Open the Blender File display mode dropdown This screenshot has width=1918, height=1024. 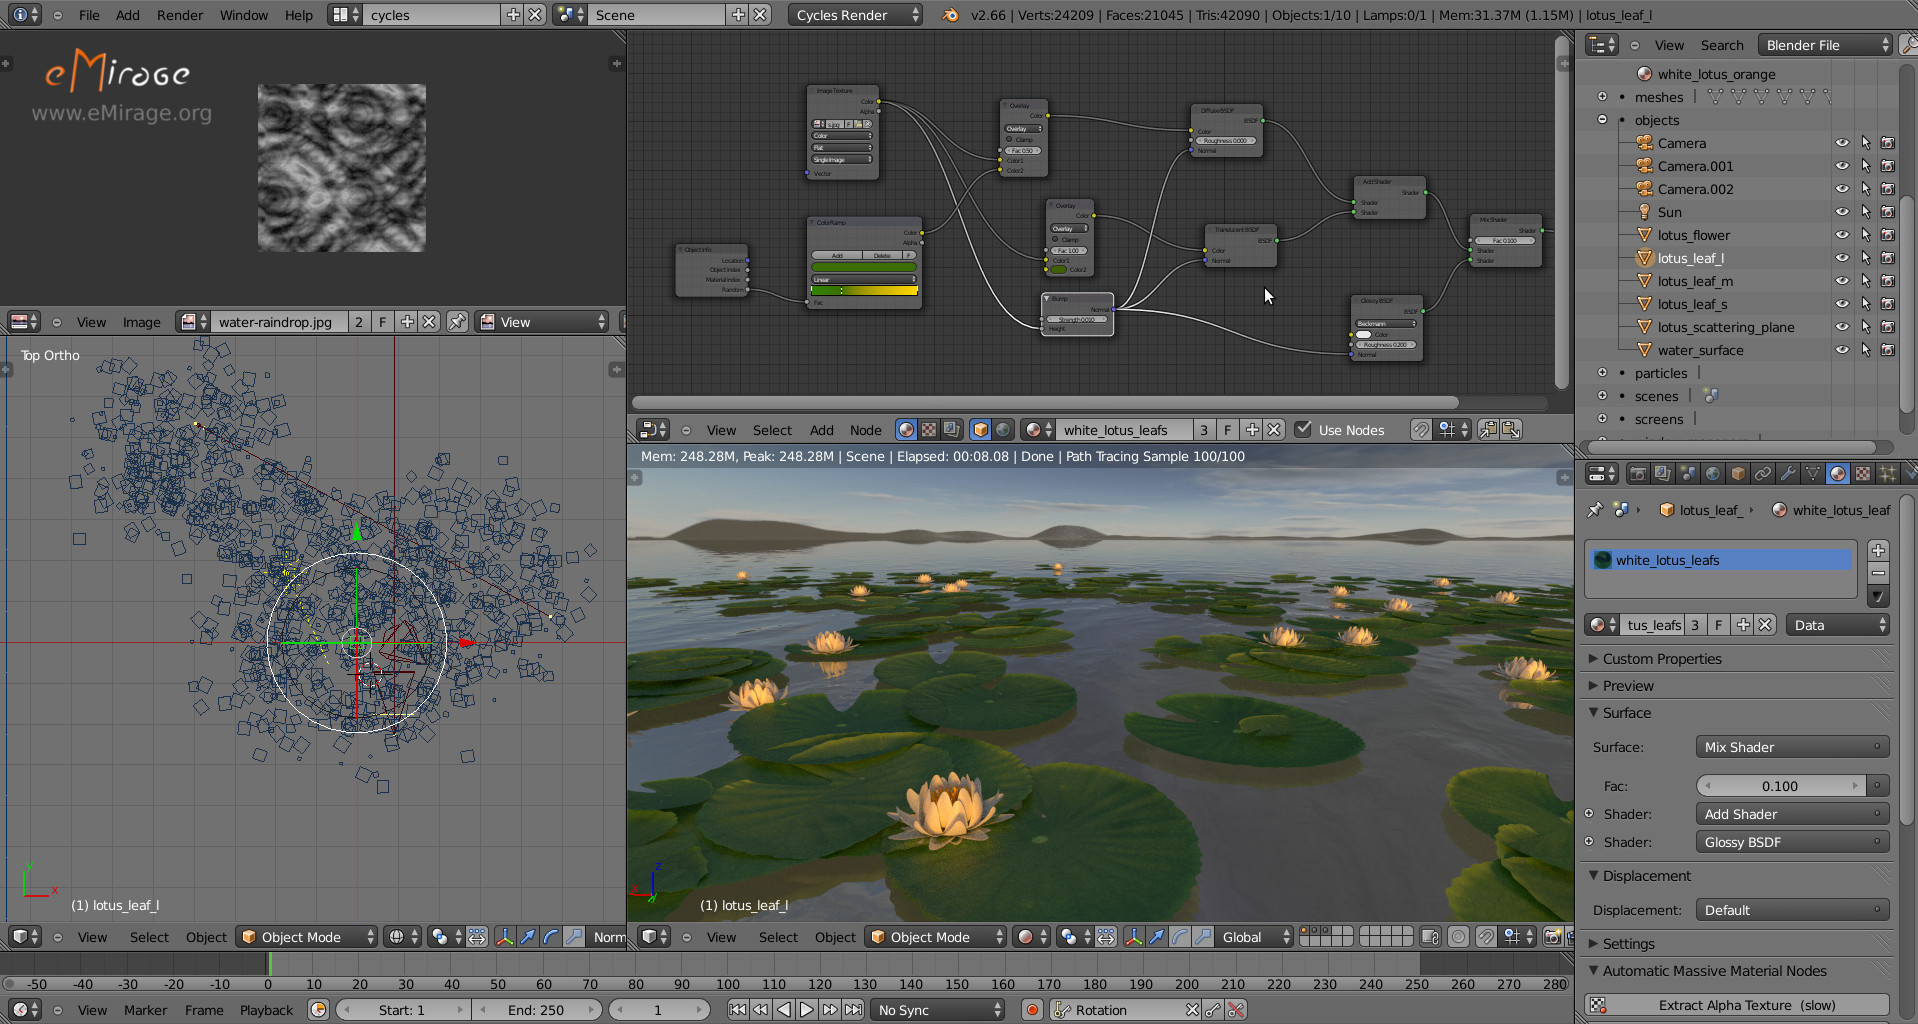point(1826,45)
